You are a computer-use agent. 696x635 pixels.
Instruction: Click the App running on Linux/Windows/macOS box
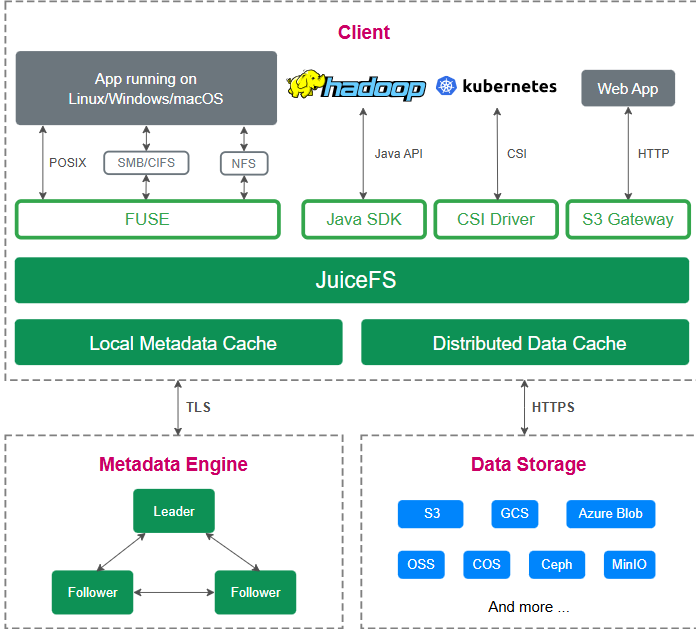[146, 88]
